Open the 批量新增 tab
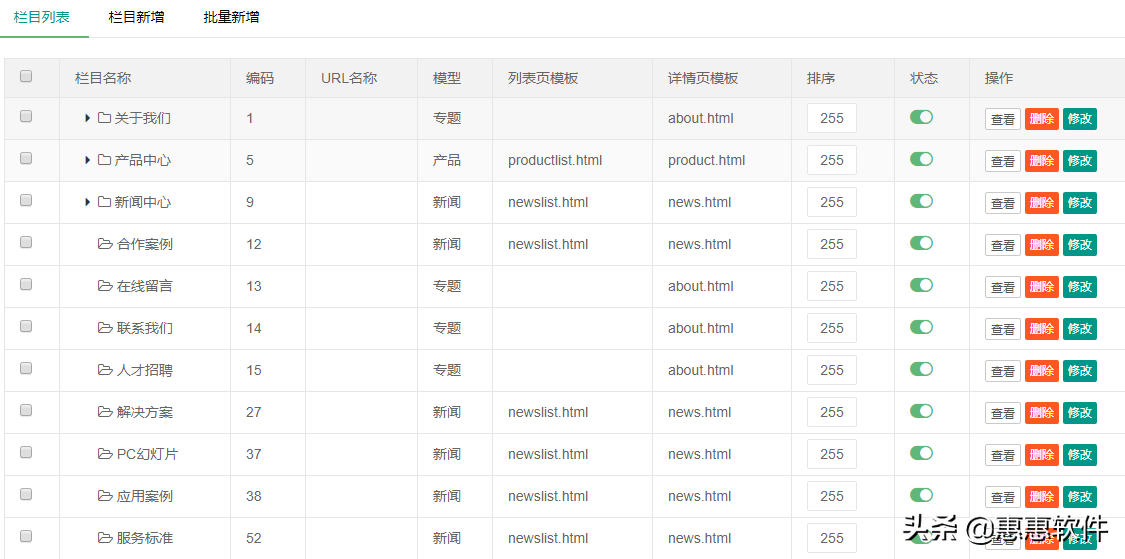The image size is (1125, 559). (x=231, y=17)
